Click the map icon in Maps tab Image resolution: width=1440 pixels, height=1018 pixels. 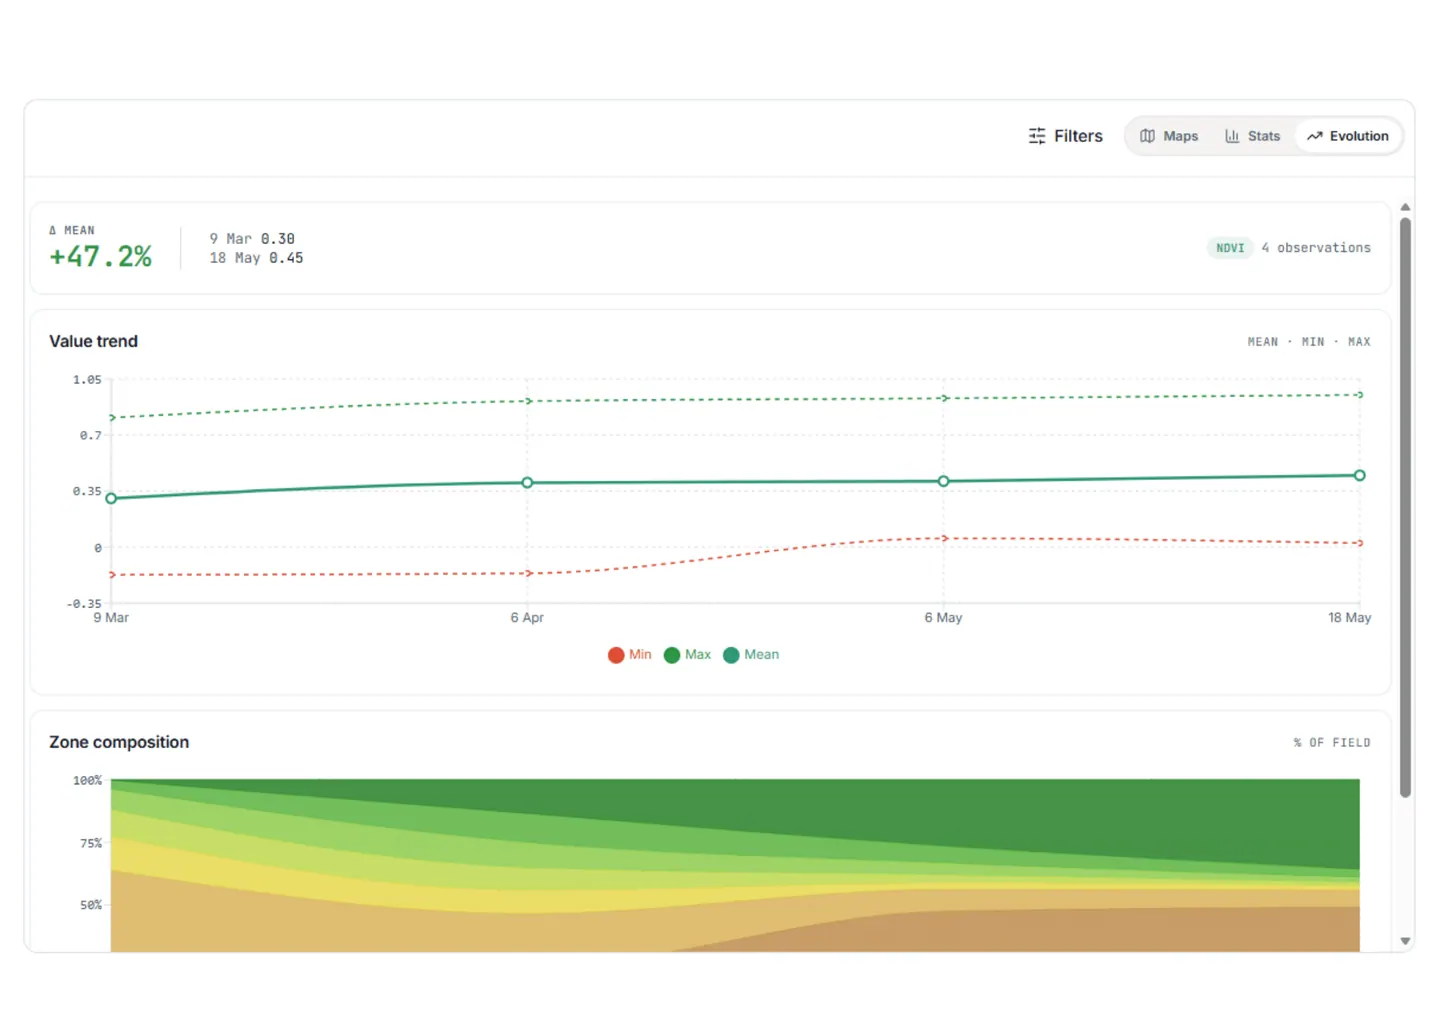pyautogui.click(x=1147, y=136)
